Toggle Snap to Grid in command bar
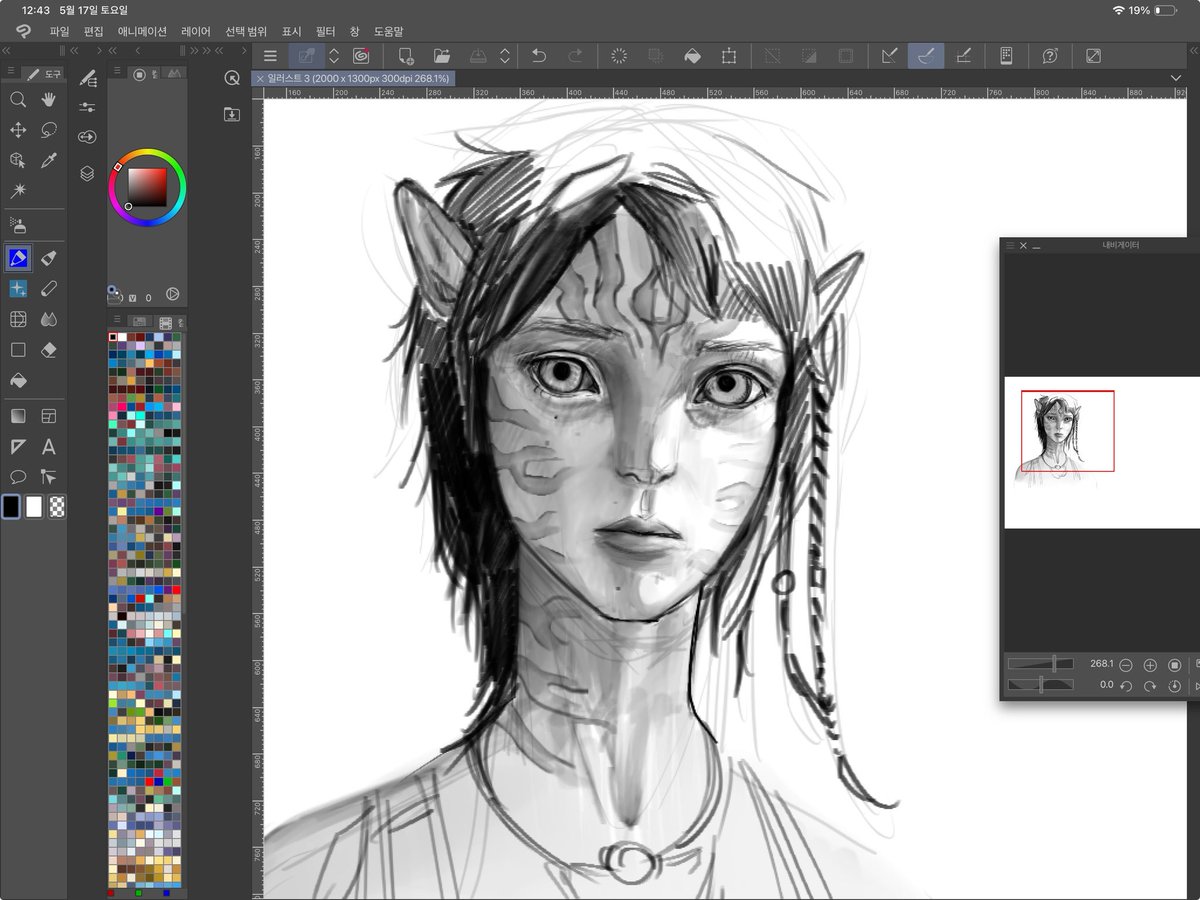 click(963, 56)
